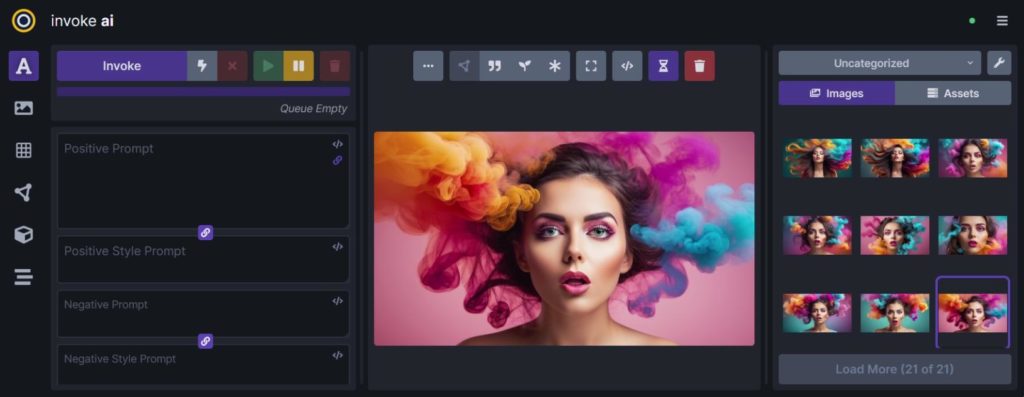
Task: Click into the Positive Prompt field
Action: [x=203, y=181]
